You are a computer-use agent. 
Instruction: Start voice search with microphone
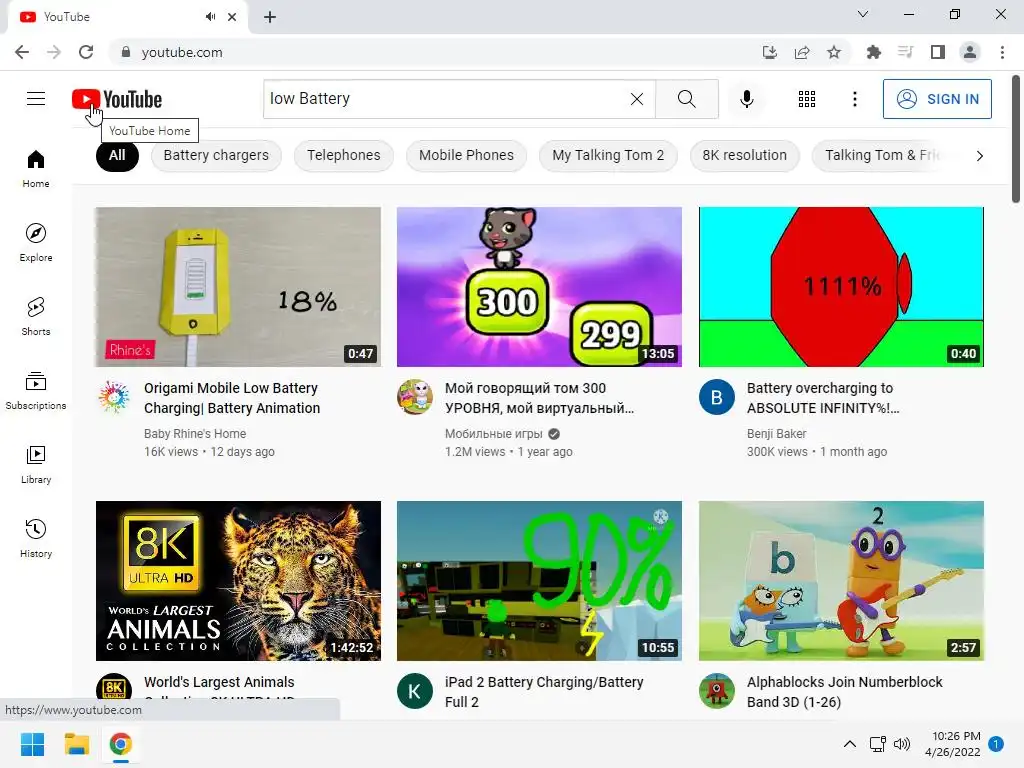point(746,99)
